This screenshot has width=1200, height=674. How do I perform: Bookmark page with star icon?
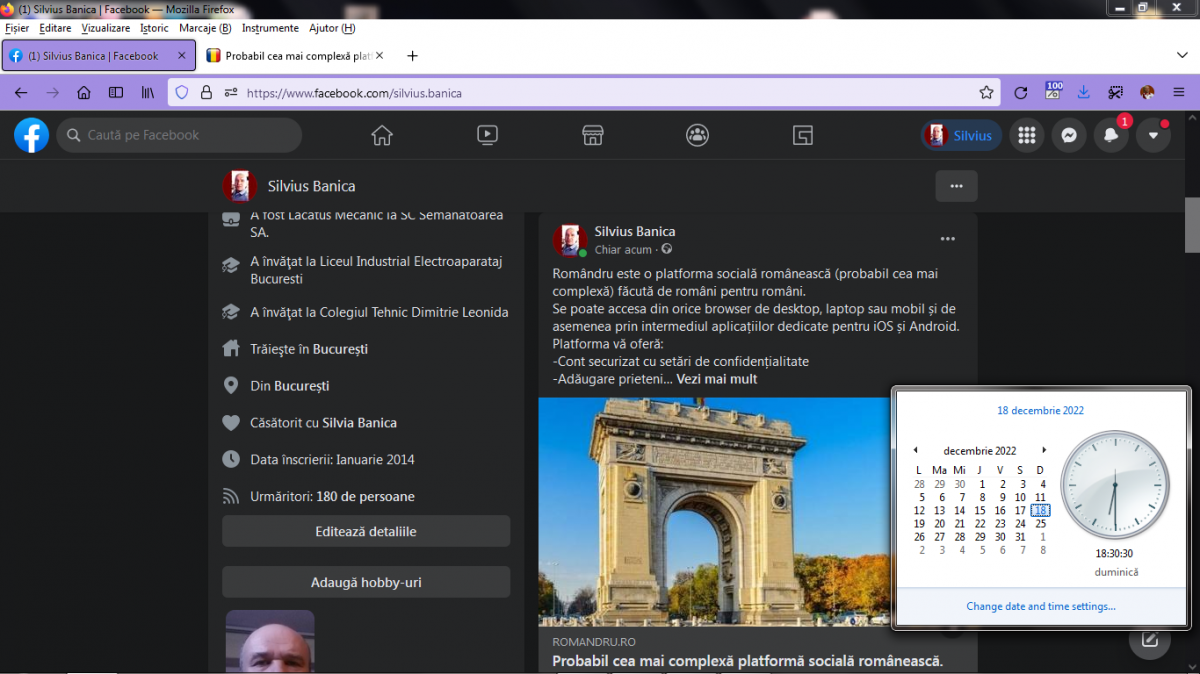(x=987, y=92)
